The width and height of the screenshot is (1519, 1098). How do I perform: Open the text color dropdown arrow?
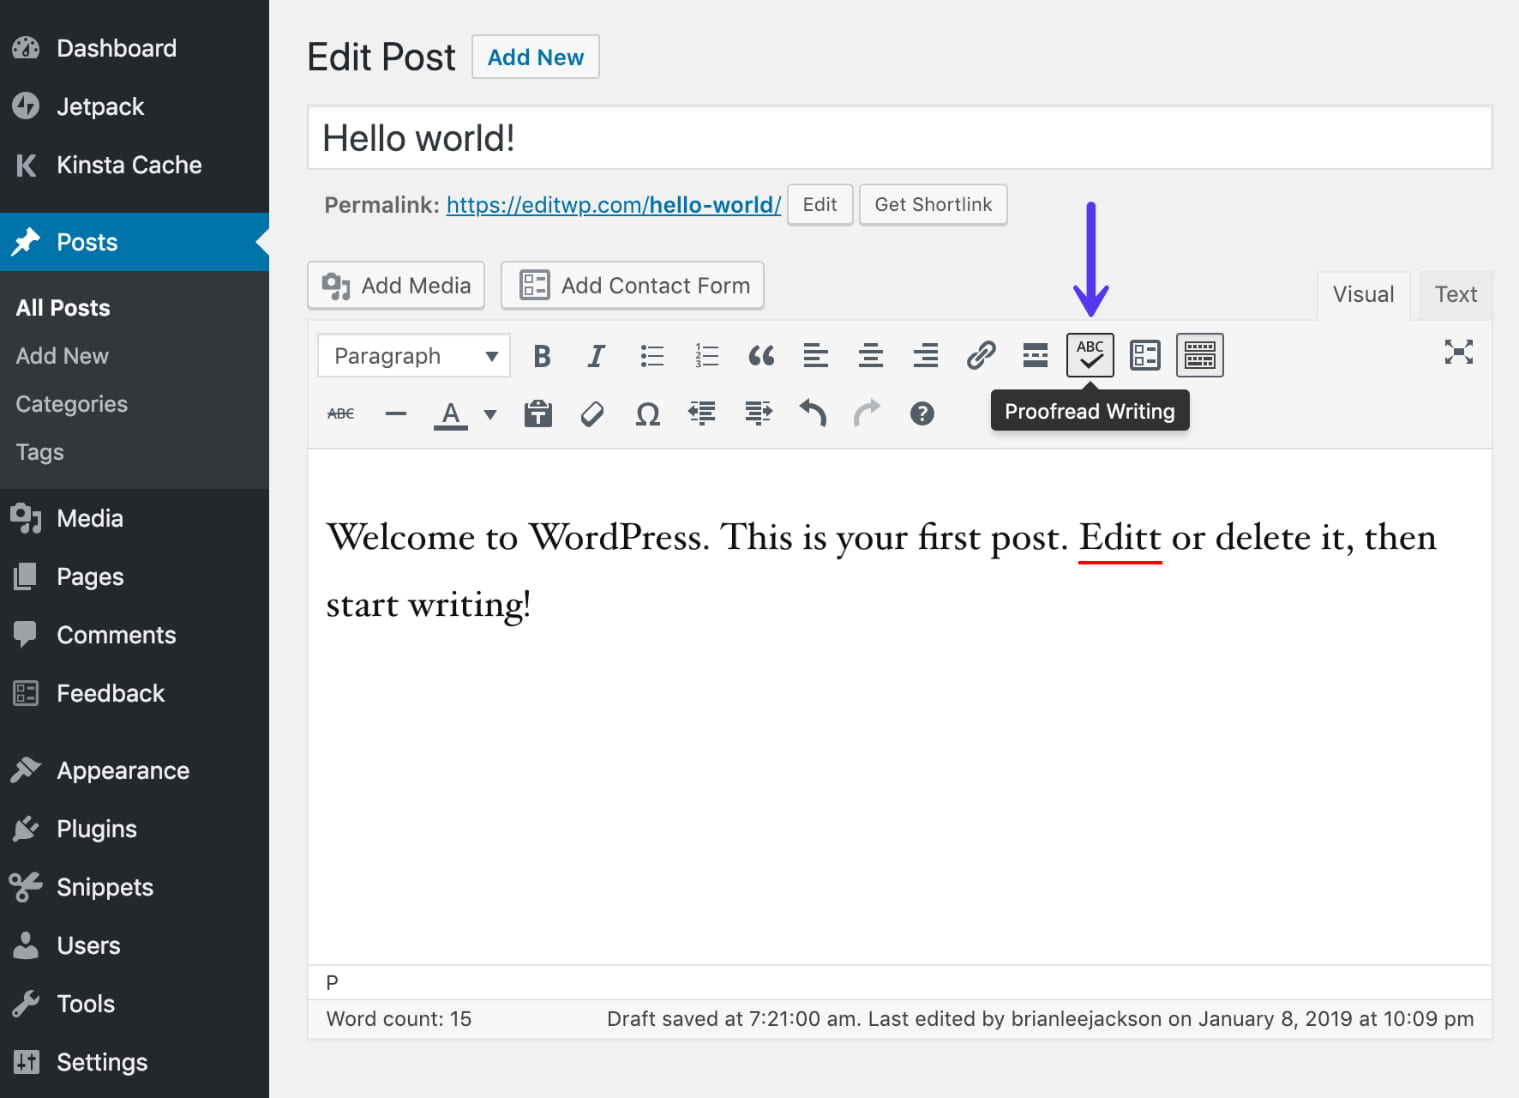point(489,413)
